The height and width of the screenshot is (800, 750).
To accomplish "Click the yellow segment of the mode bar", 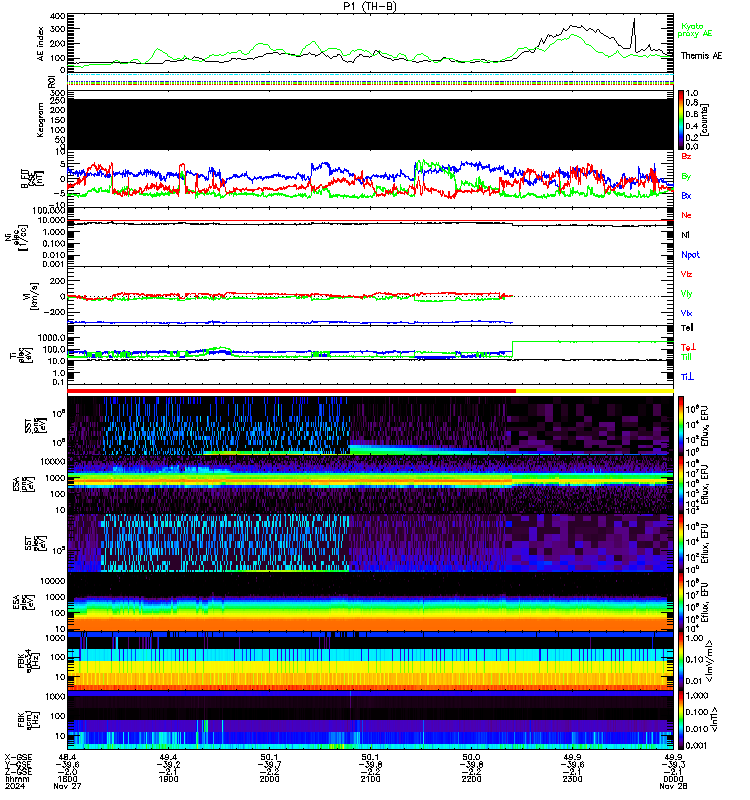I will 594,391.
